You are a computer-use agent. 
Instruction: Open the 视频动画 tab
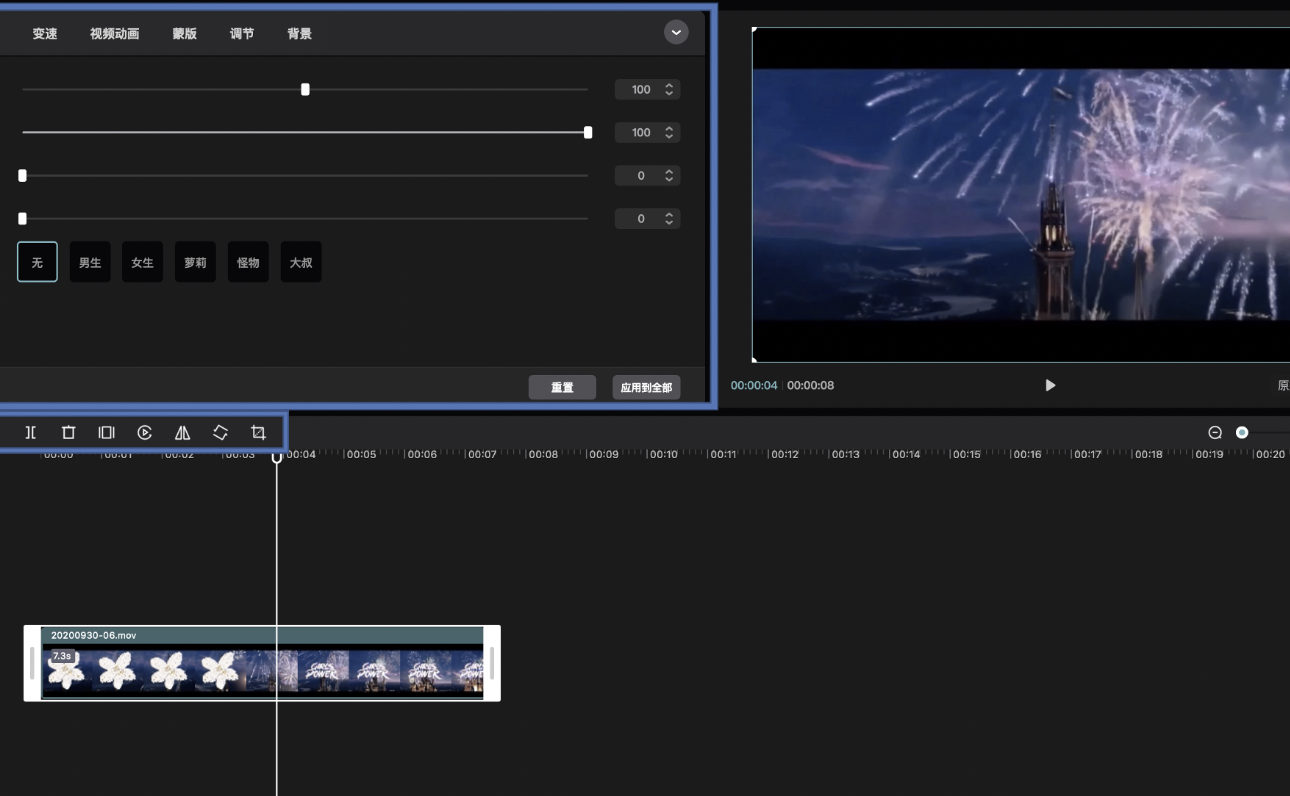pos(115,34)
